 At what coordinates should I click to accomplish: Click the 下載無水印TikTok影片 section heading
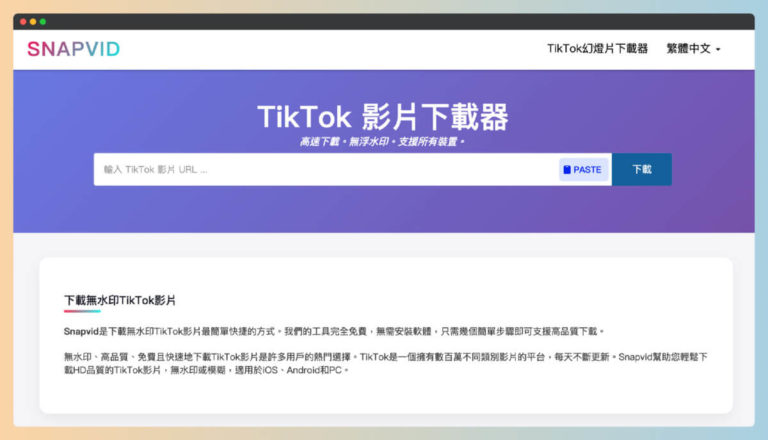pos(120,300)
